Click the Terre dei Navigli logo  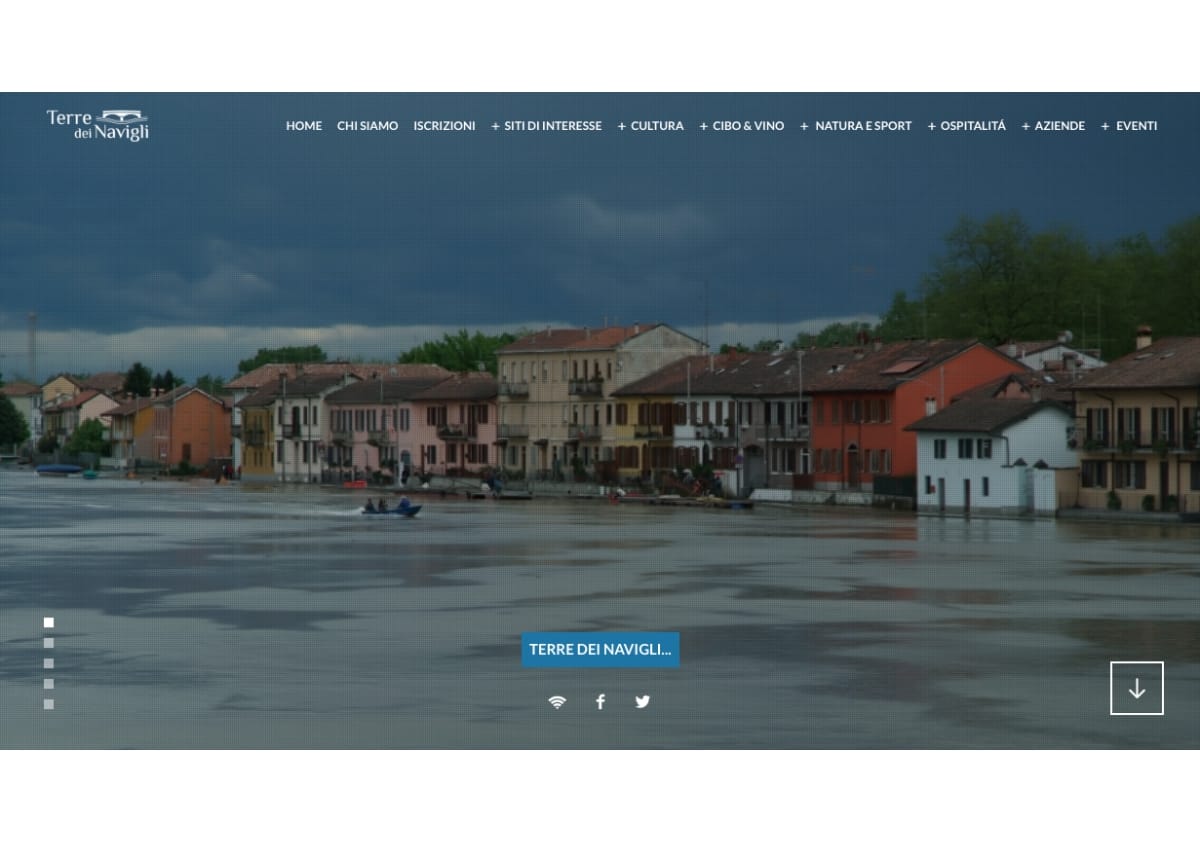click(x=98, y=125)
